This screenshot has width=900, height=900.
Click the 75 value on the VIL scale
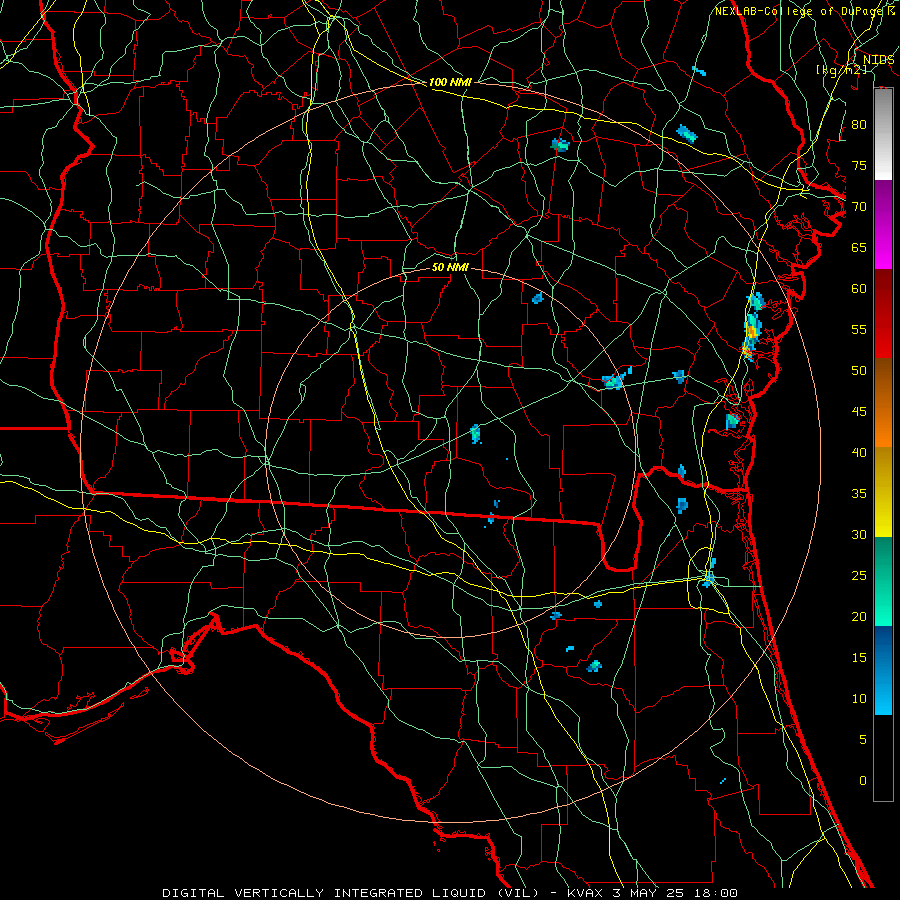pos(859,165)
